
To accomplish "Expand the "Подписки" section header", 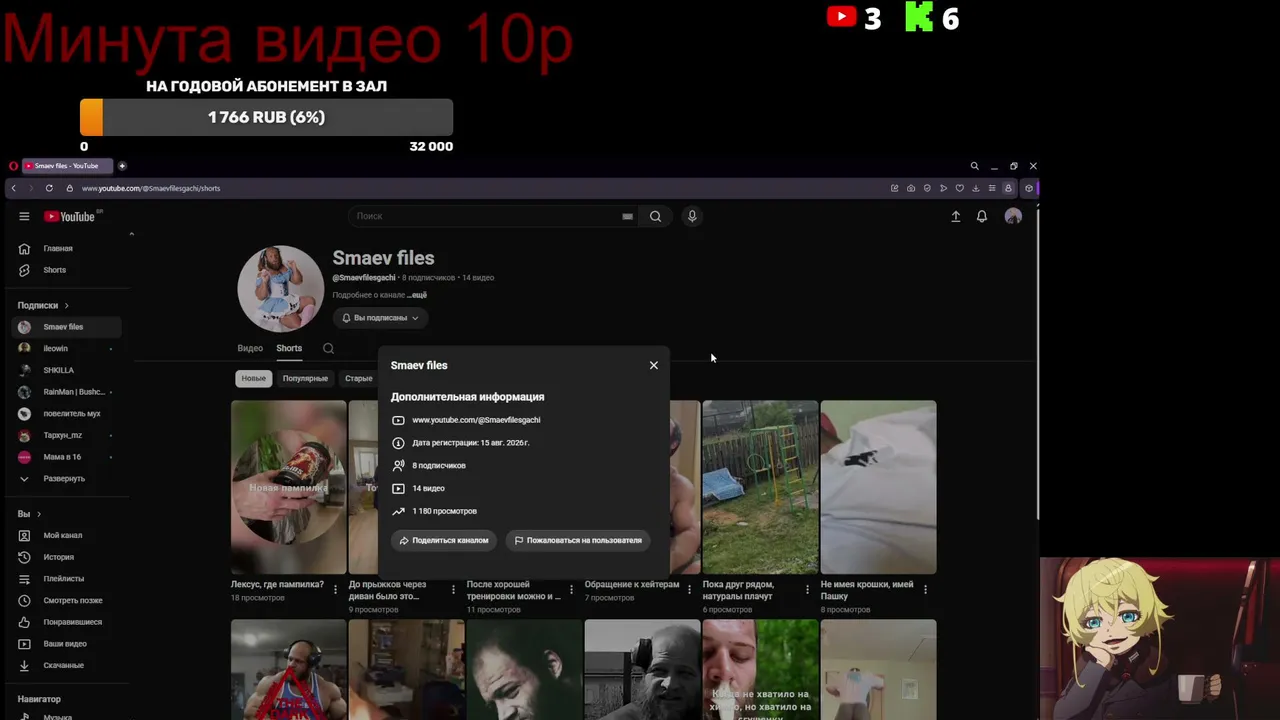I will point(43,305).
